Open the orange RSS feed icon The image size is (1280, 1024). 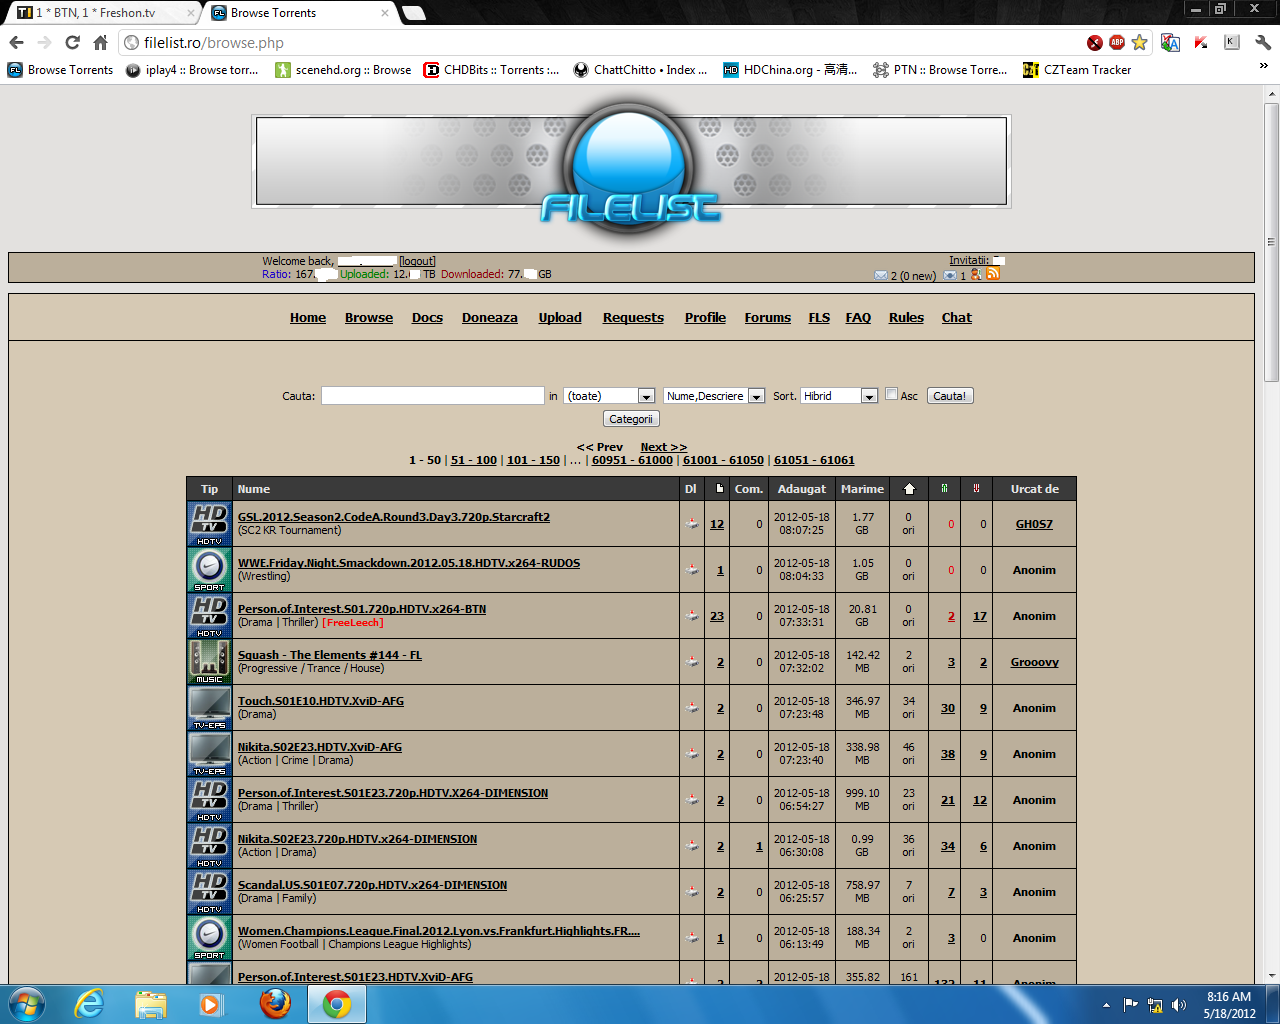click(x=993, y=273)
